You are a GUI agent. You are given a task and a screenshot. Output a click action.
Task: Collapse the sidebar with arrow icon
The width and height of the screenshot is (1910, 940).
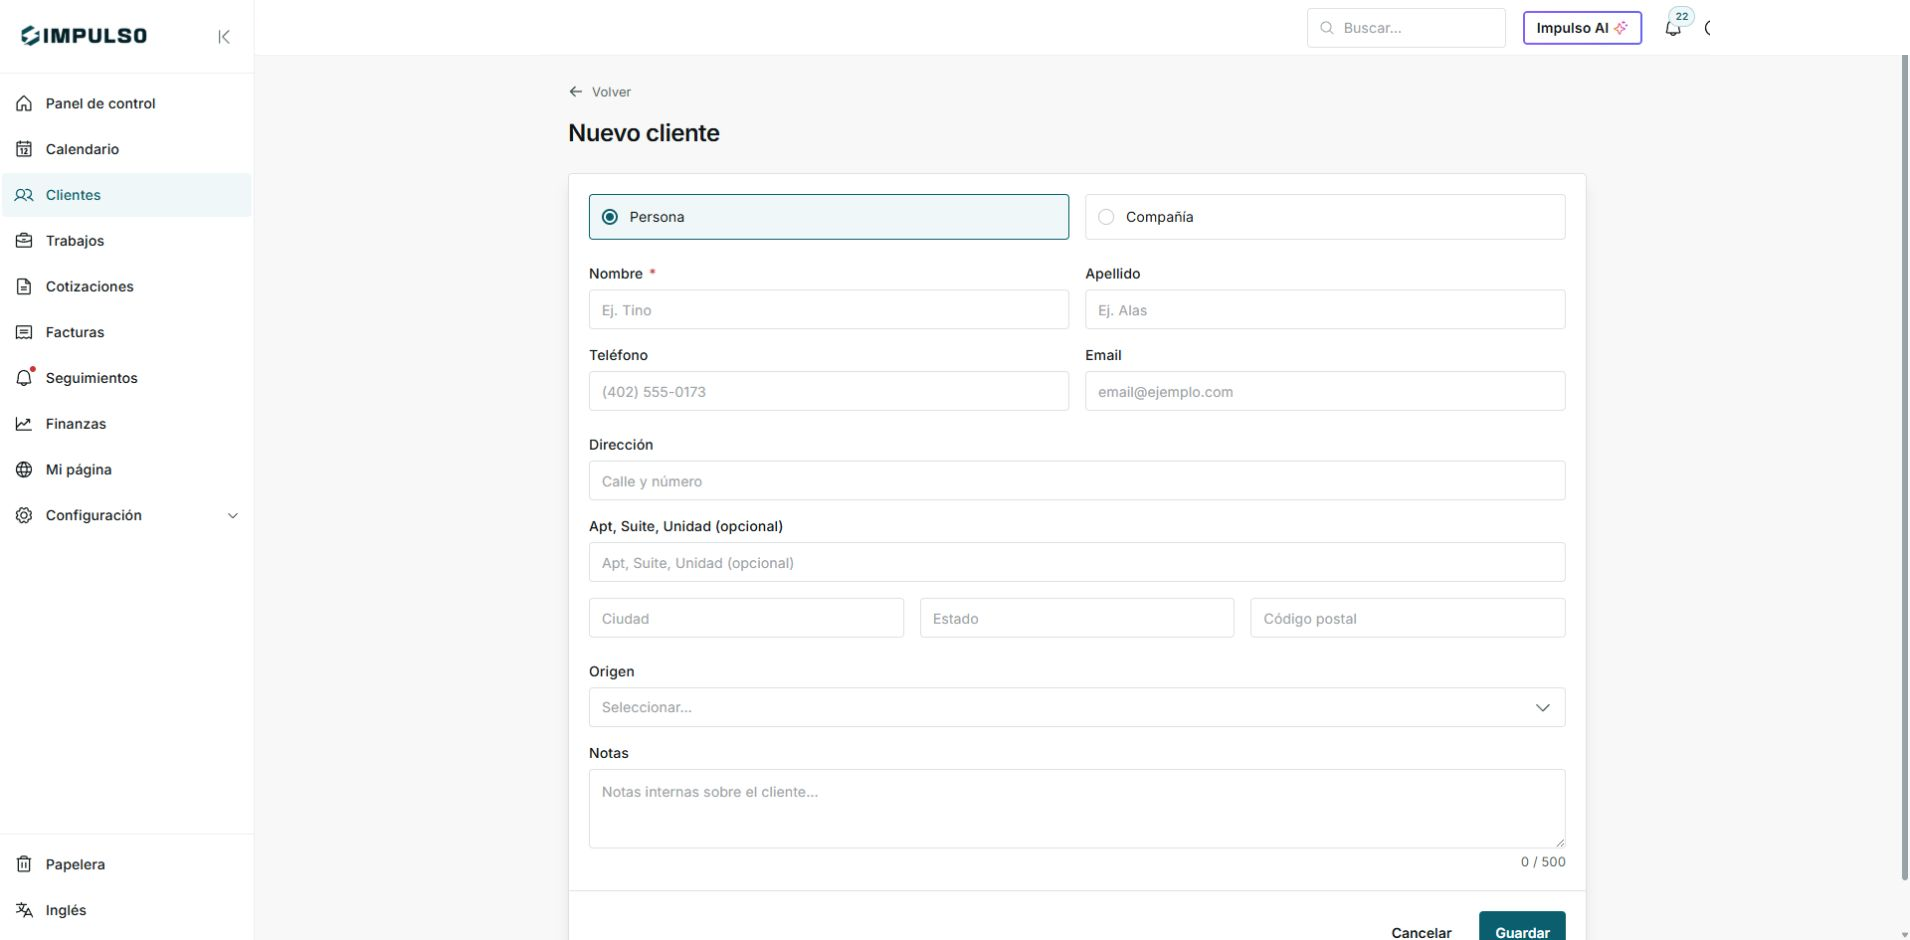224,37
